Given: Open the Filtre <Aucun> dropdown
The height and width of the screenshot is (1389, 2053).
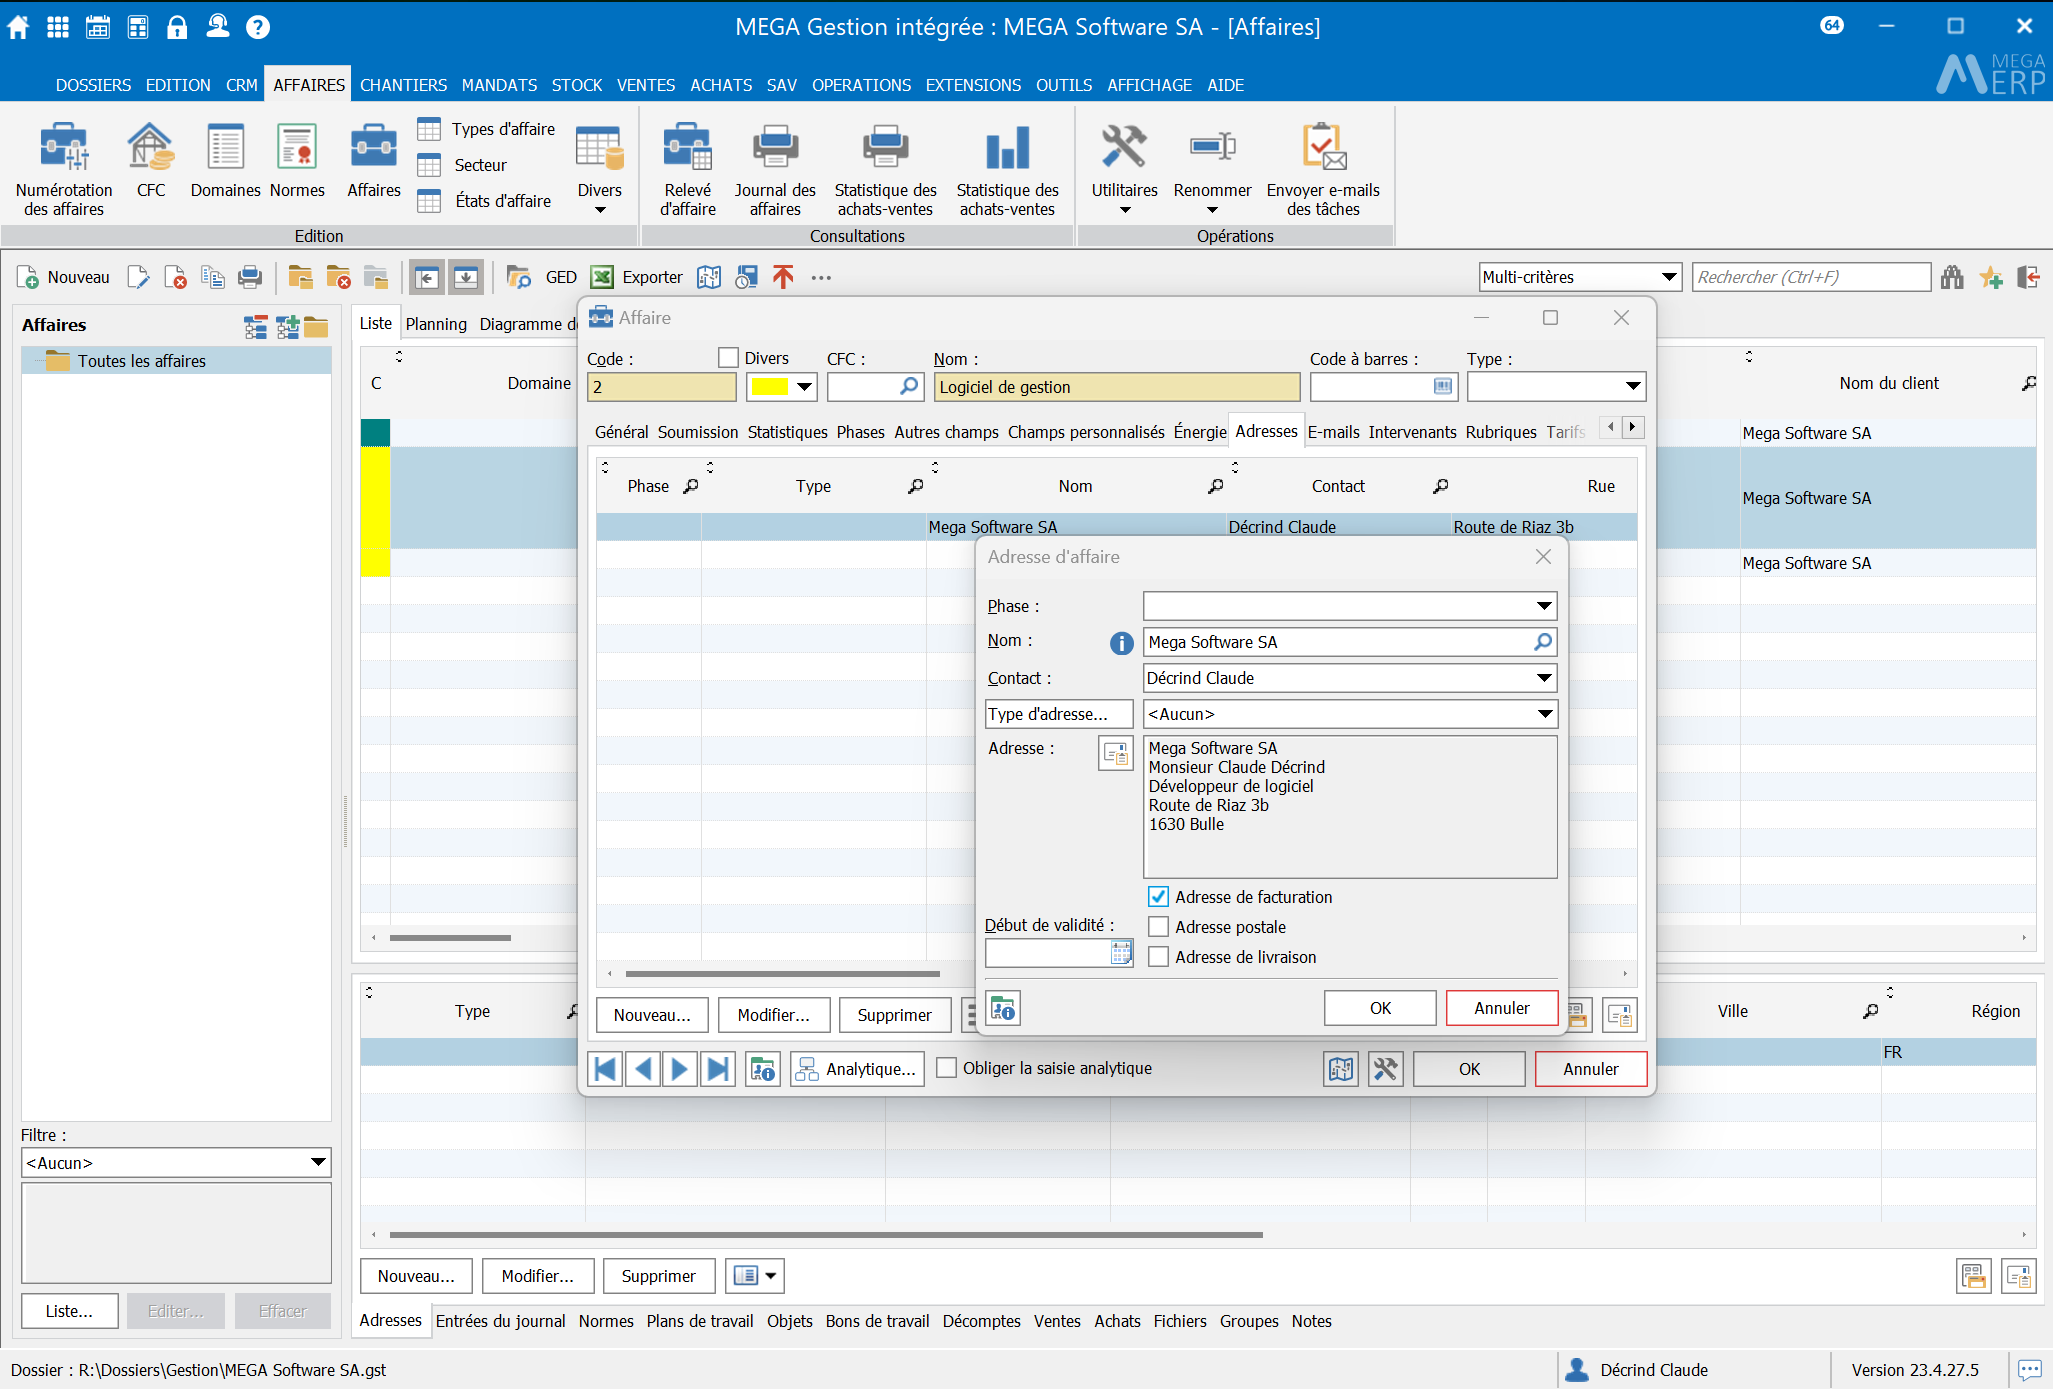Looking at the screenshot, I should (318, 1163).
